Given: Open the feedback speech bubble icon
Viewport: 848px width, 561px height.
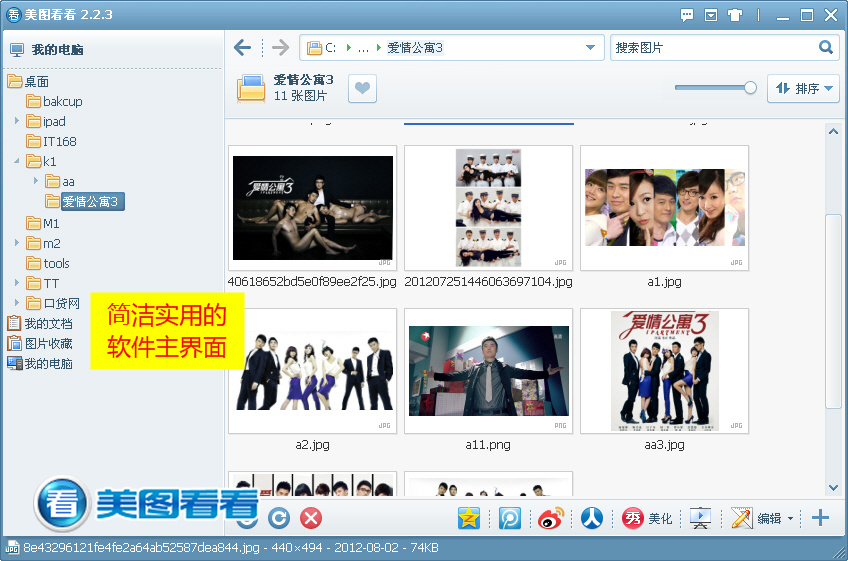Looking at the screenshot, I should 687,15.
